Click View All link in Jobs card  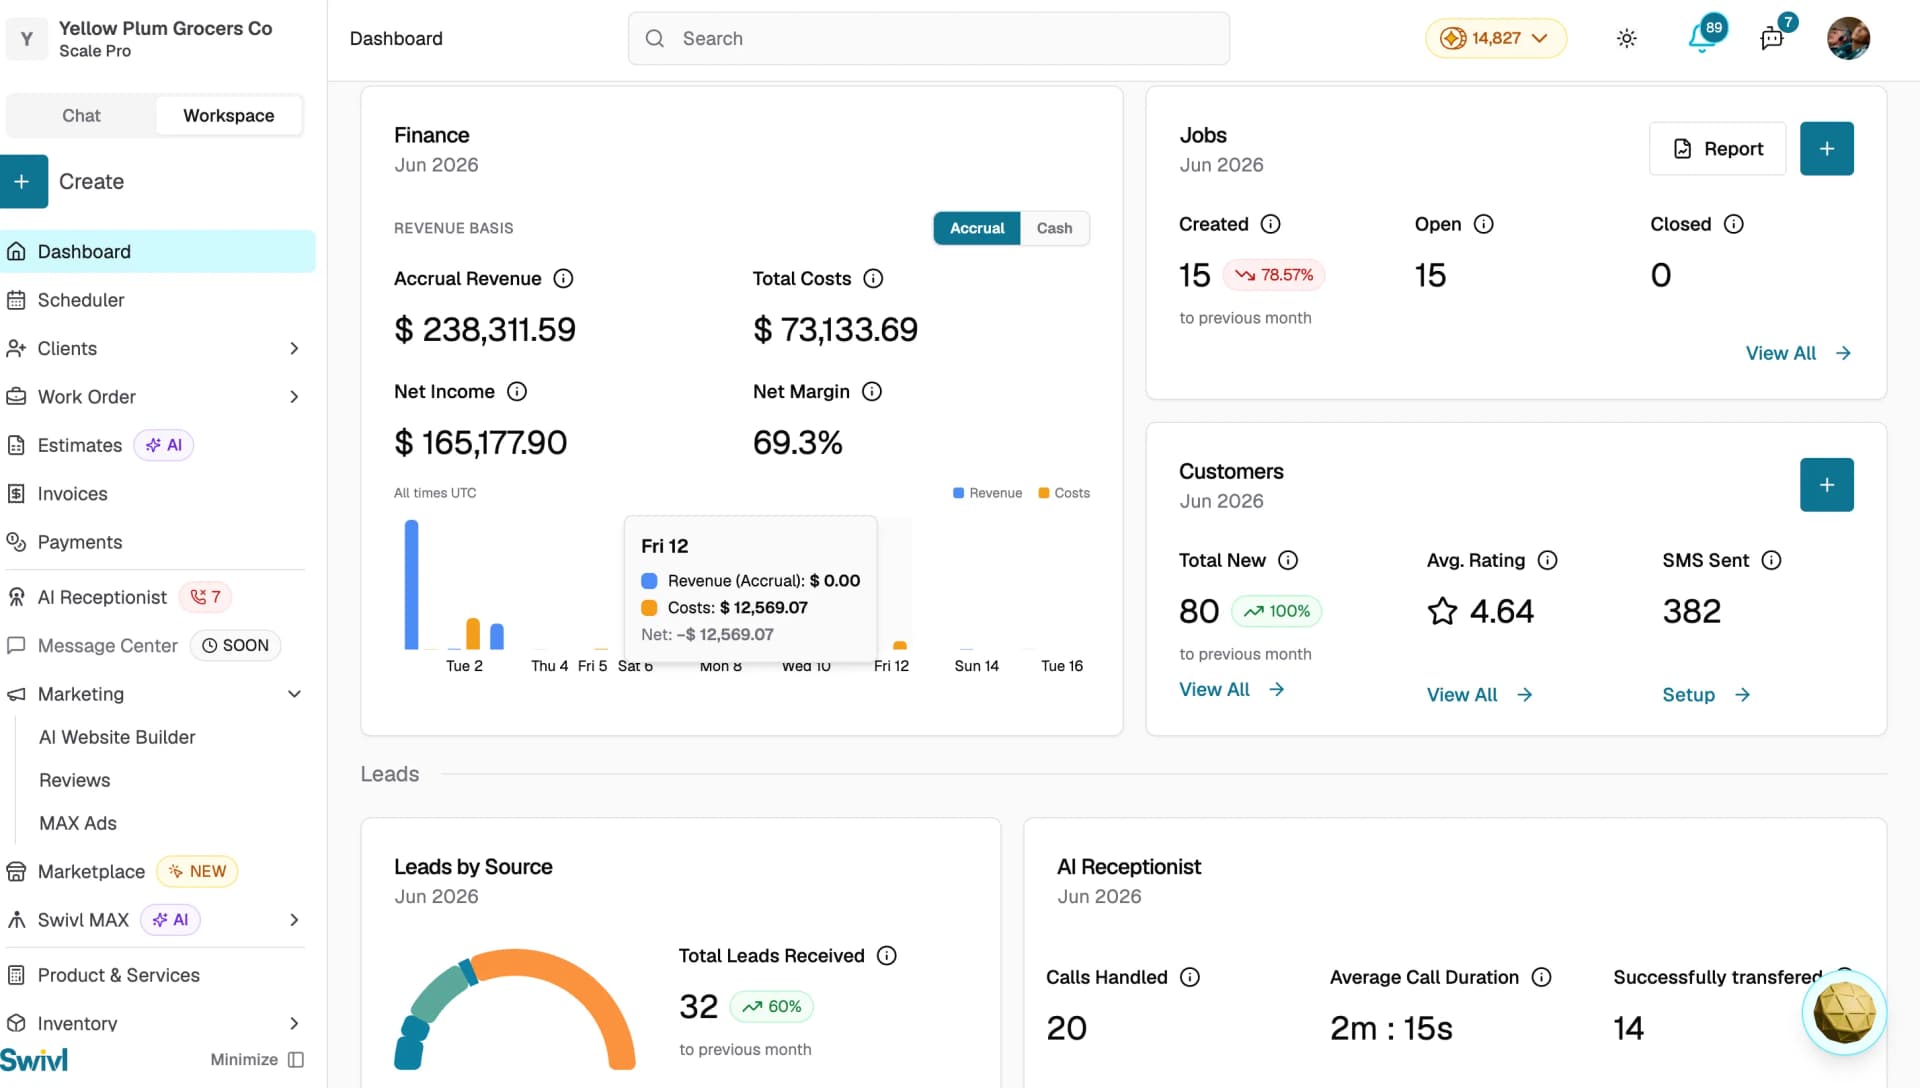pos(1798,353)
